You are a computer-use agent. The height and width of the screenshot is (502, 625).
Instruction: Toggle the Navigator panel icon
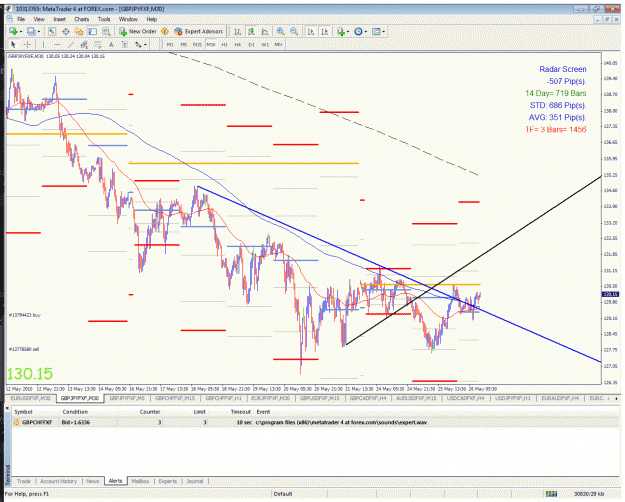[x=79, y=31]
